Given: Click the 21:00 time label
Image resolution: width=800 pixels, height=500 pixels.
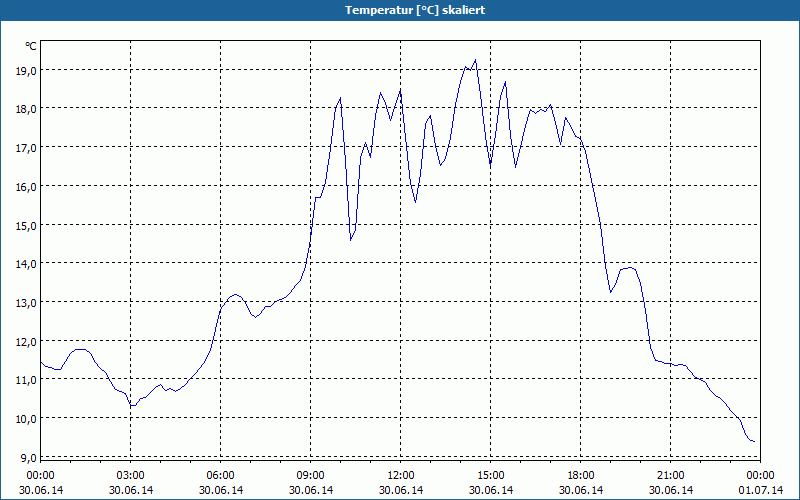Looking at the screenshot, I should 670,476.
